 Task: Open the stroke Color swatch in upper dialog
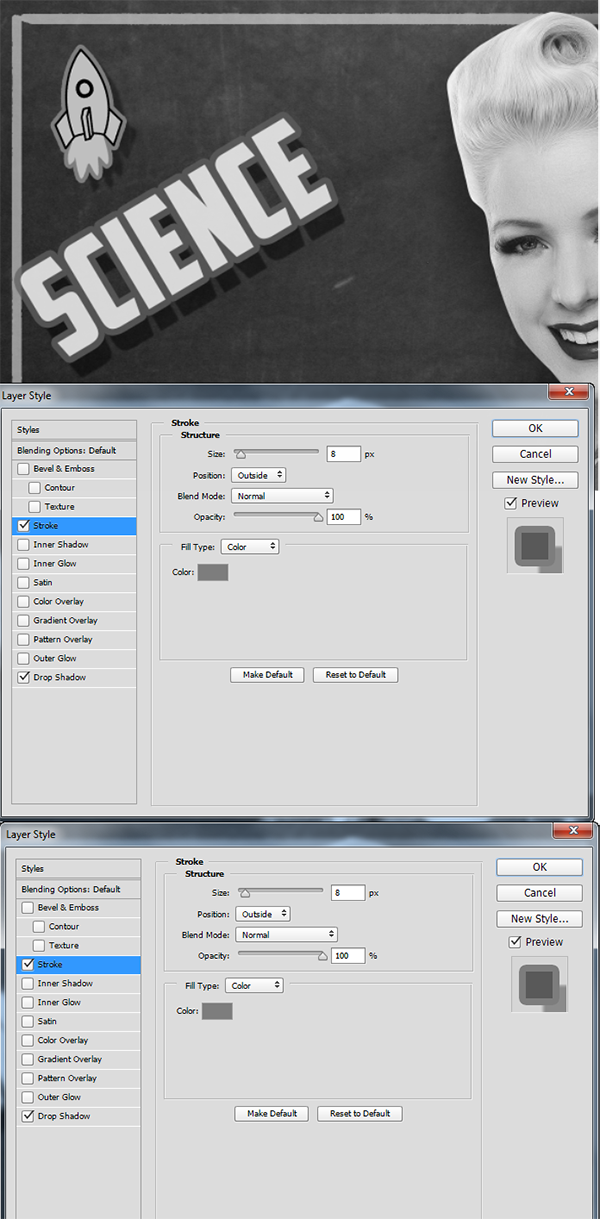213,572
